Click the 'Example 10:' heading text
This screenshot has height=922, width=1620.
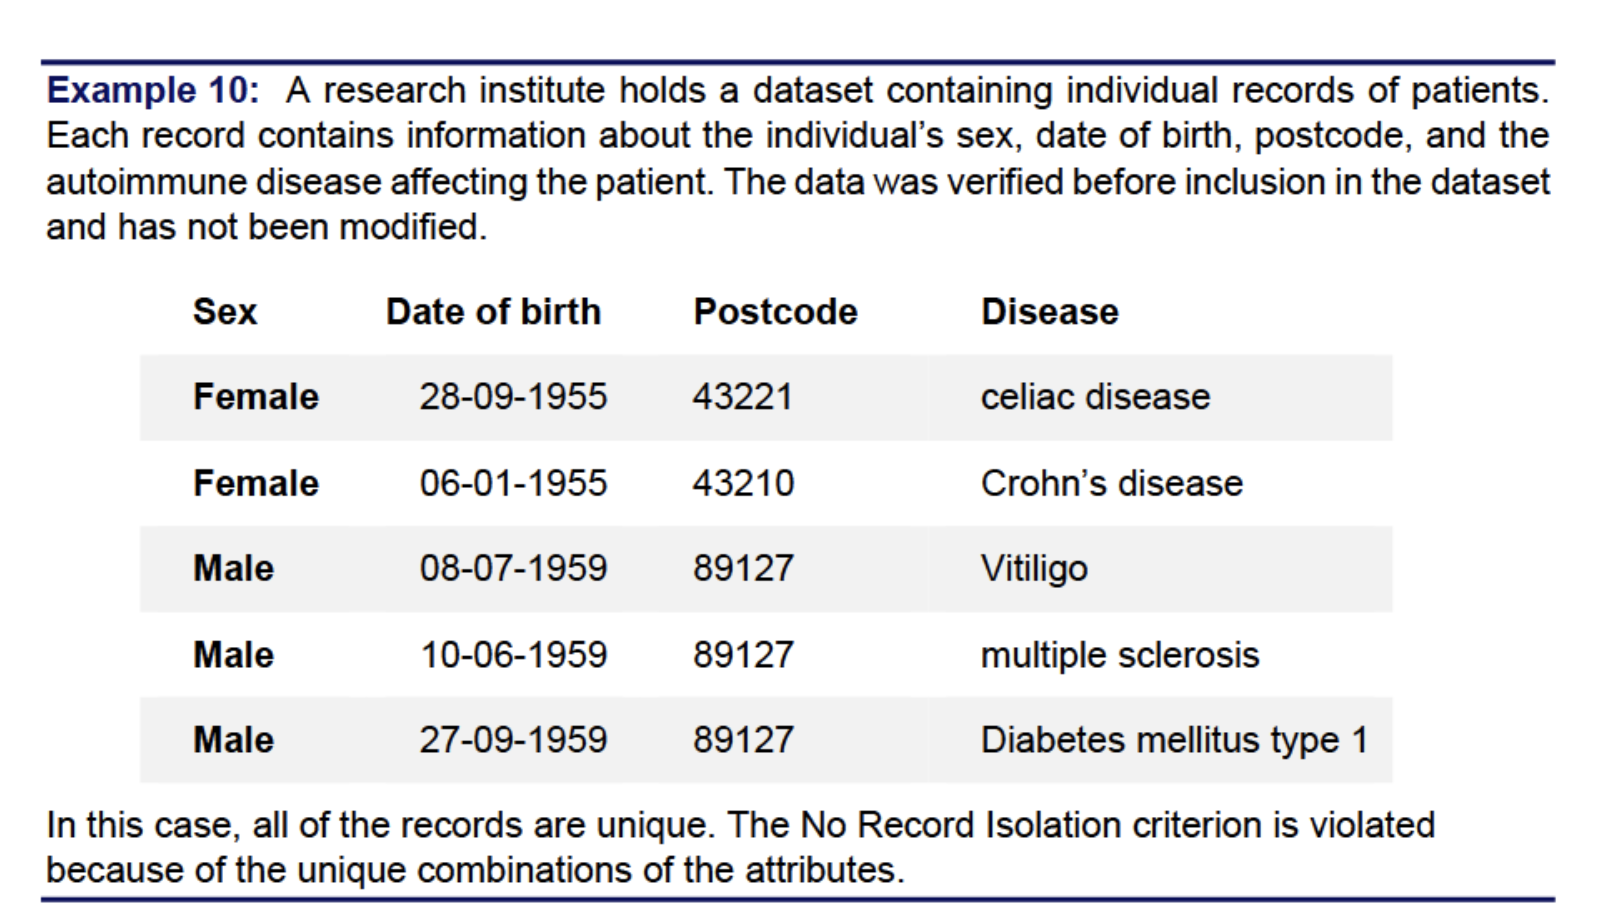pyautogui.click(x=153, y=91)
